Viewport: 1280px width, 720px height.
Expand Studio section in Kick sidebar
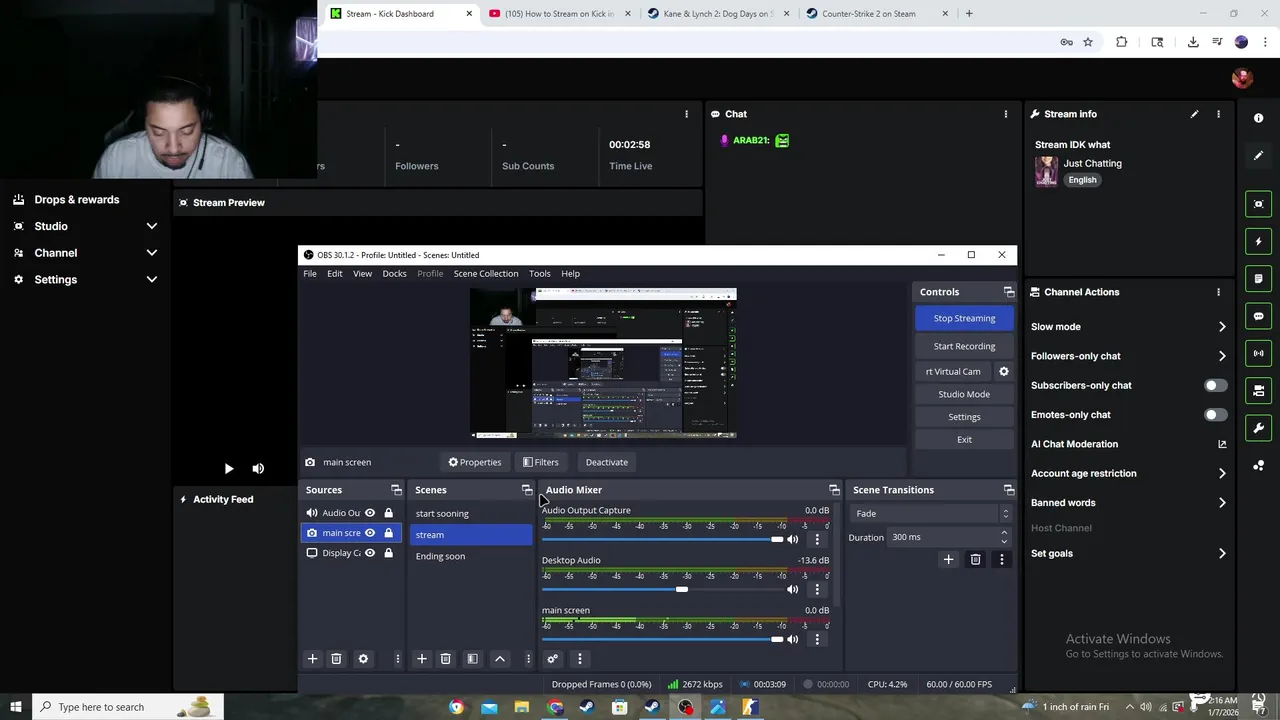click(152, 226)
